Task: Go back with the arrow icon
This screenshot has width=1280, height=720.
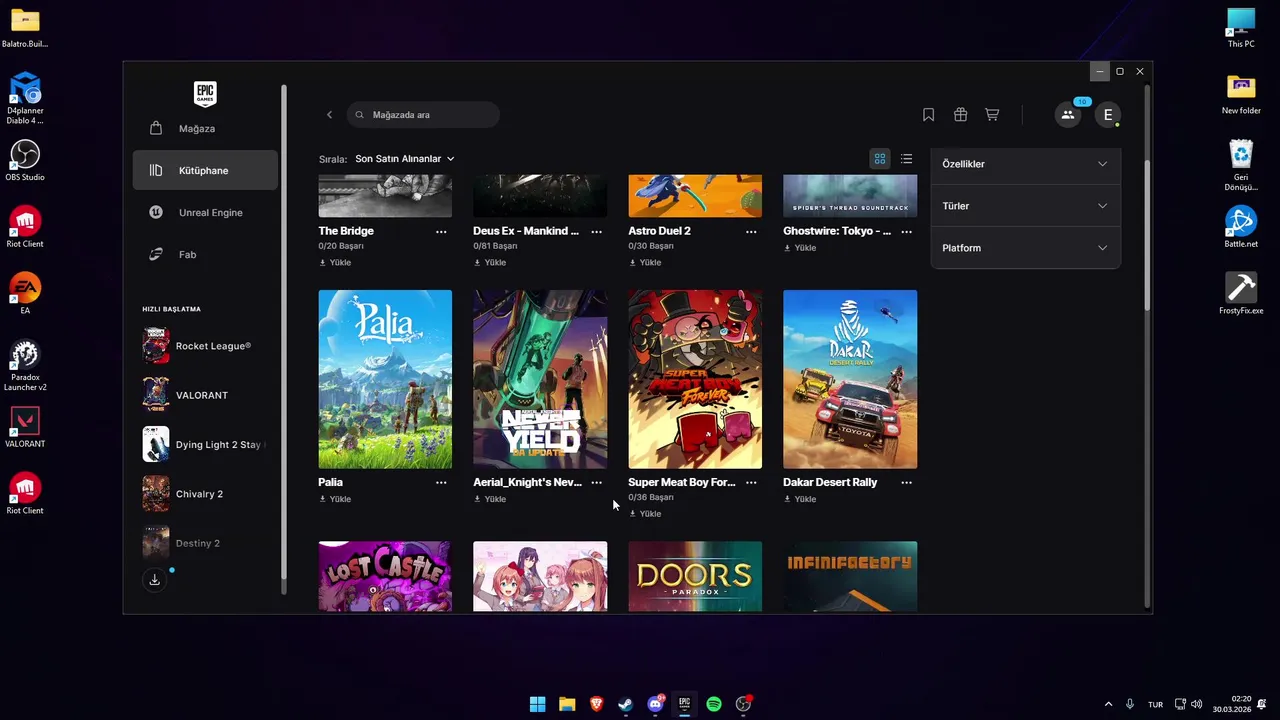Action: tap(329, 115)
